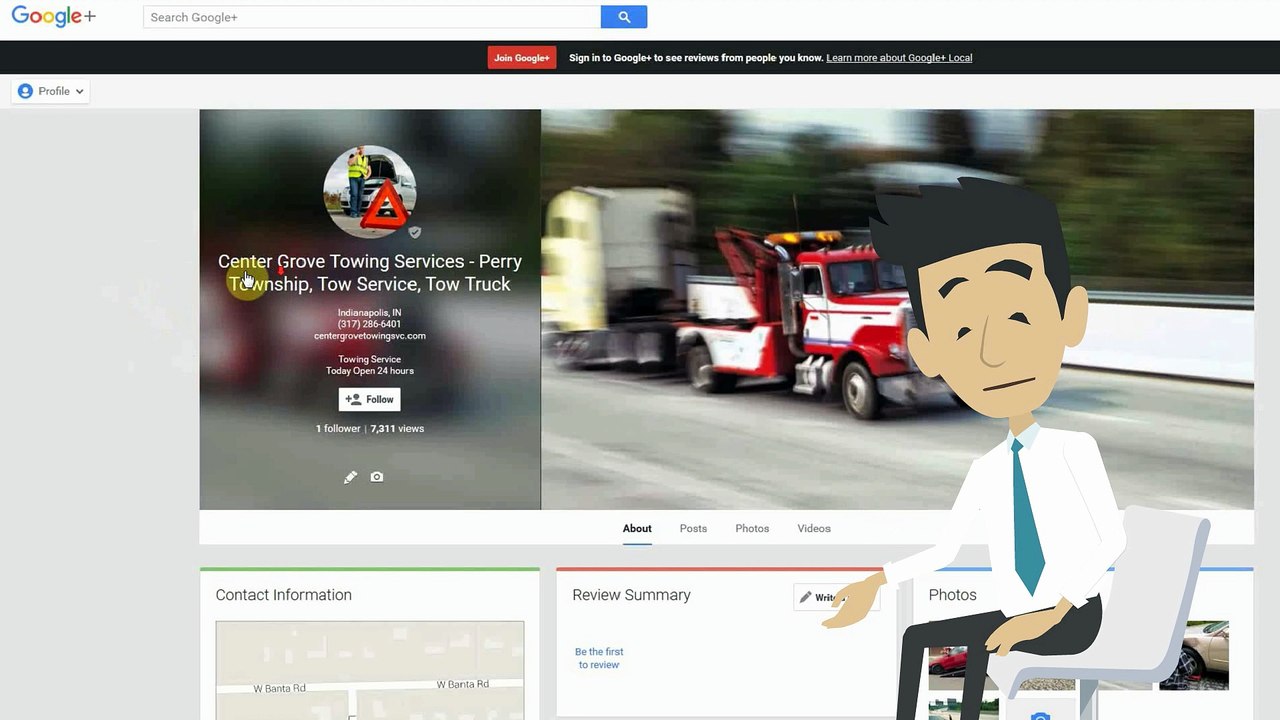Click Be the first to review link
This screenshot has height=720, width=1280.
tap(599, 658)
